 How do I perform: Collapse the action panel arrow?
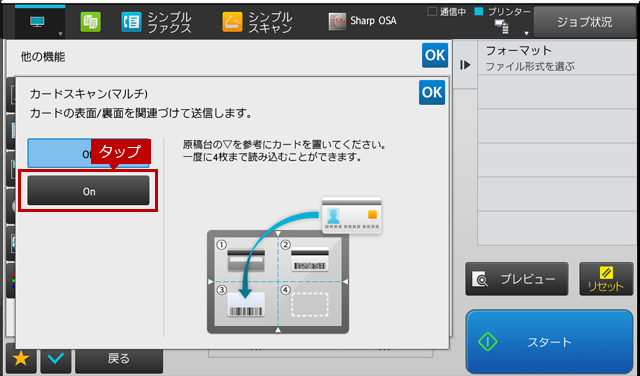point(465,65)
